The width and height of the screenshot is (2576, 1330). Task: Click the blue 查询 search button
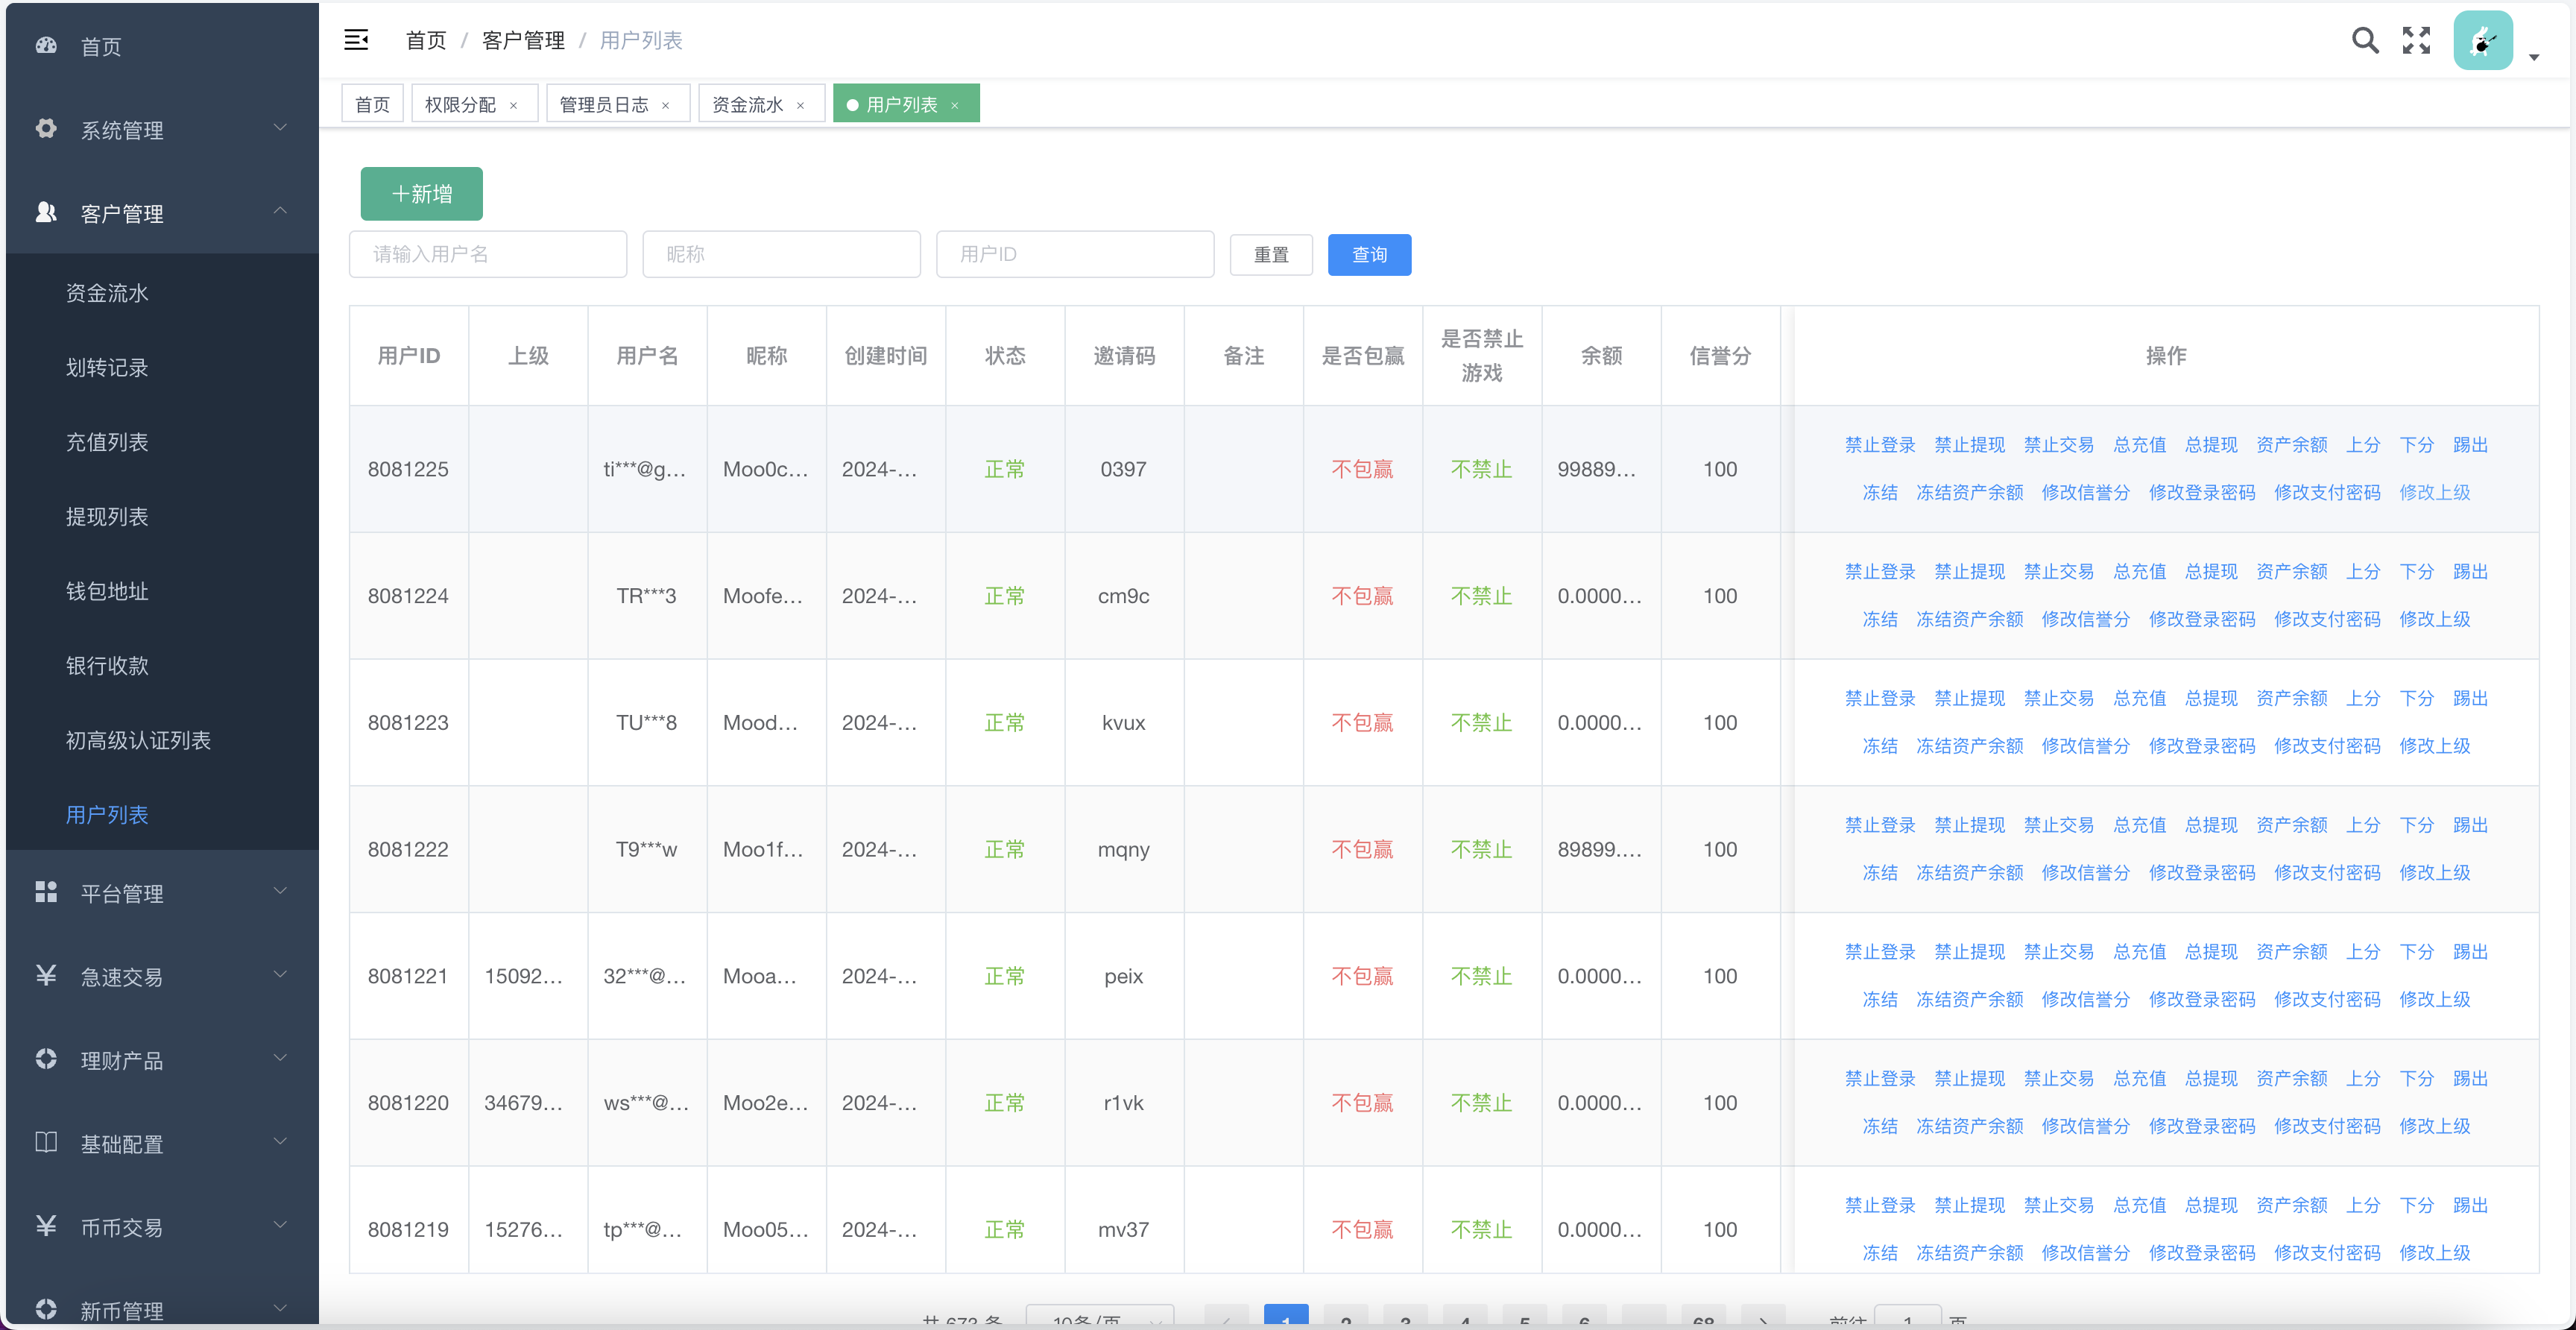pyautogui.click(x=1369, y=254)
